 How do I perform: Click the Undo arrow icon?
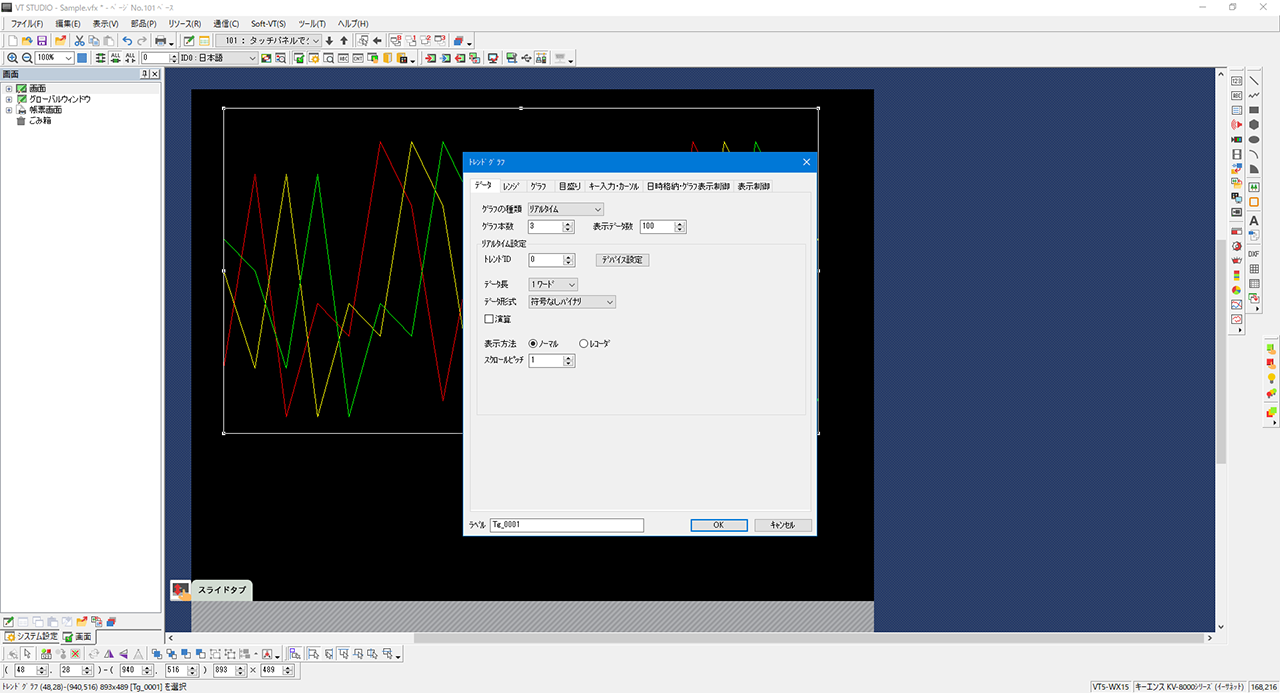coord(127,40)
